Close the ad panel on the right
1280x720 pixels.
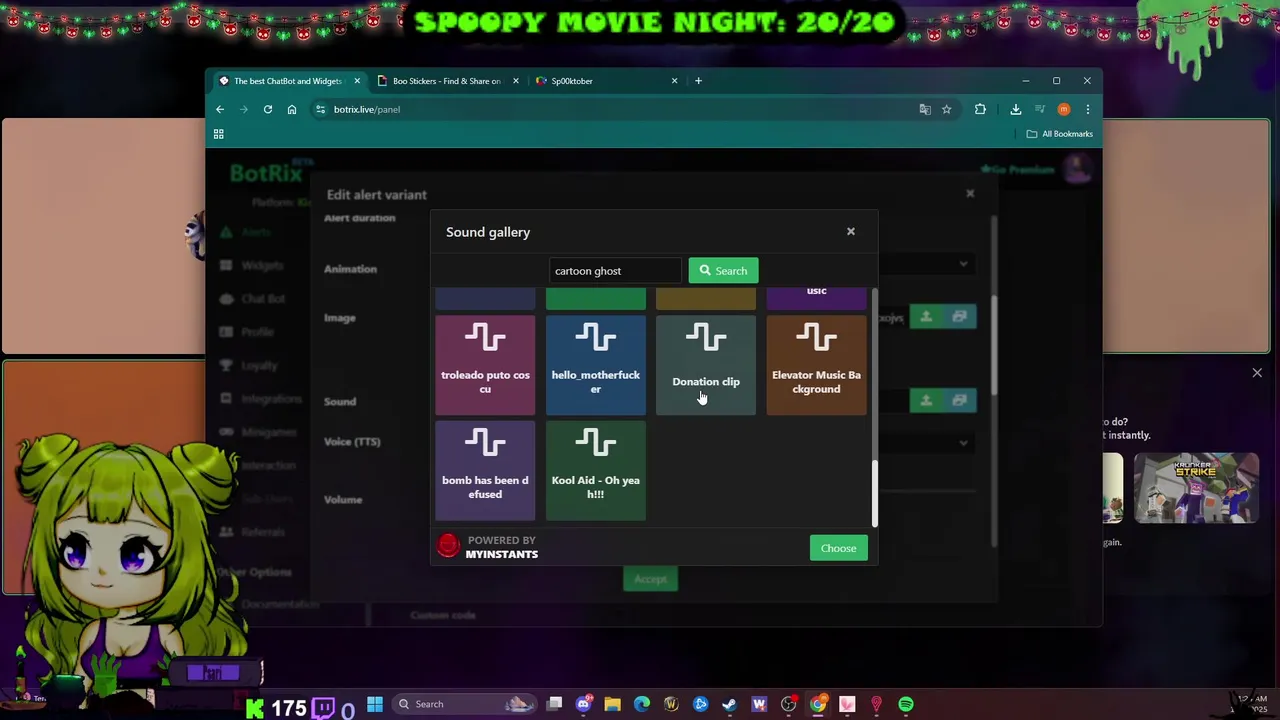[1257, 373]
